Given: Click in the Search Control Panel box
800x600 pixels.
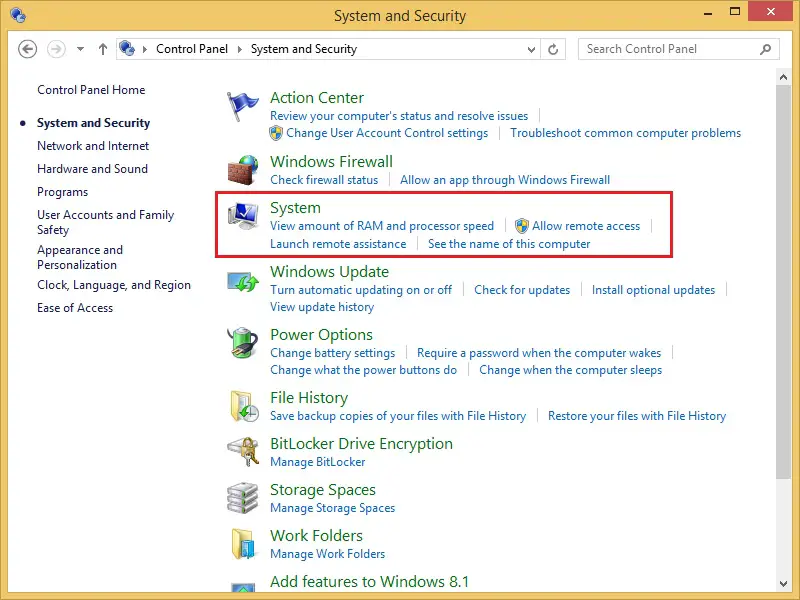Looking at the screenshot, I should [670, 49].
